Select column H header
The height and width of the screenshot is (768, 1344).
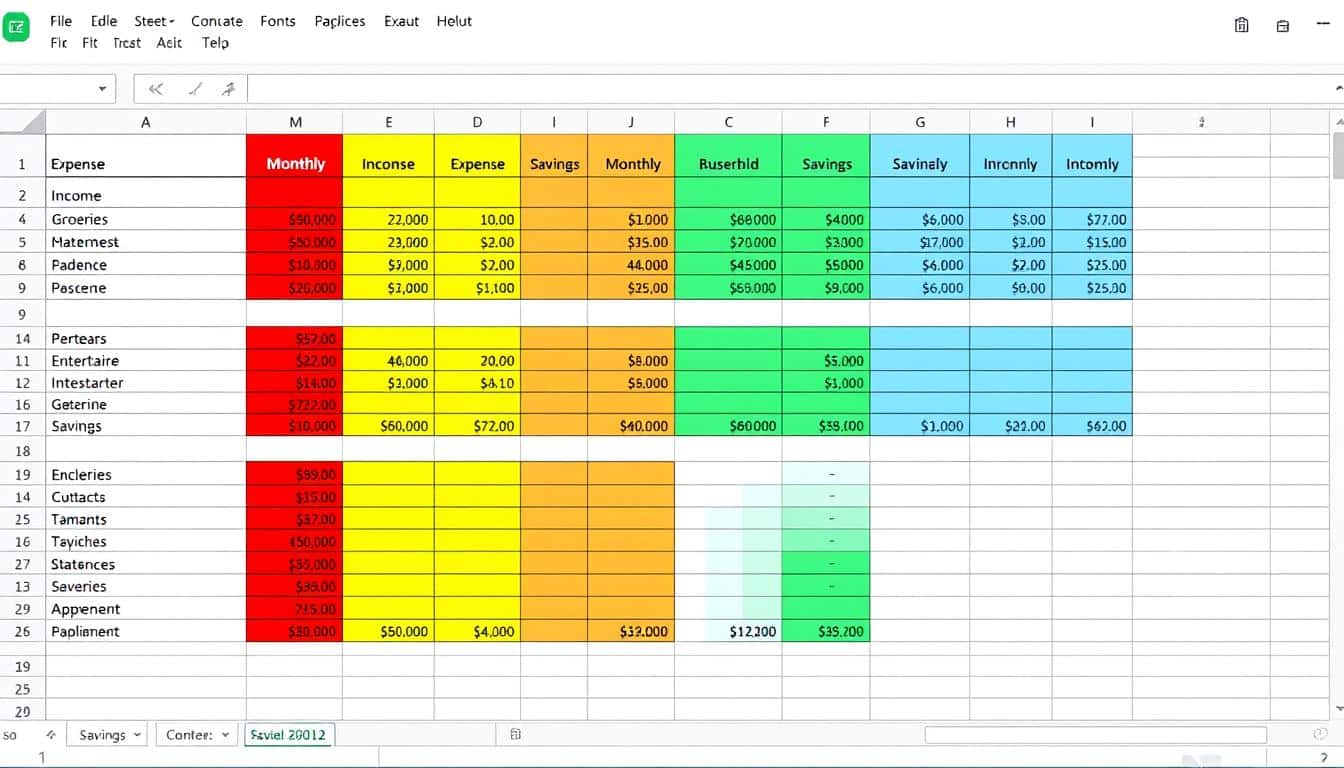(x=1010, y=122)
